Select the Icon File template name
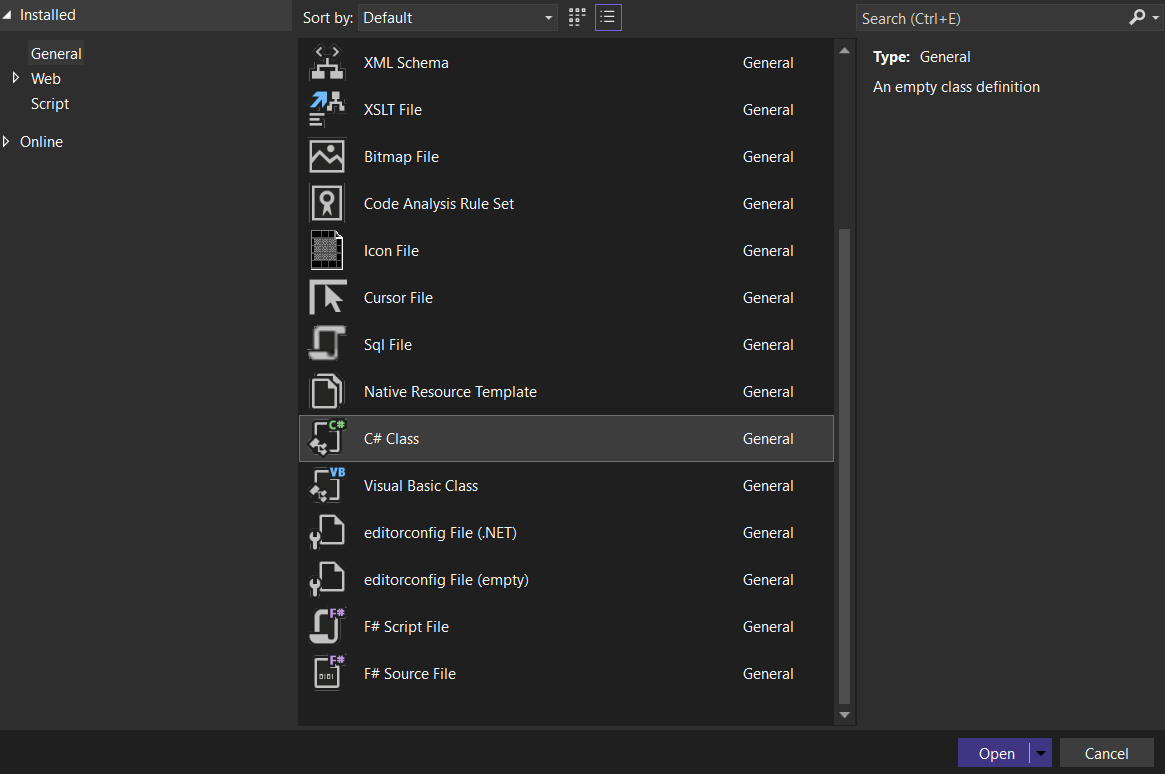Screen dimensions: 1165x774 (x=391, y=251)
